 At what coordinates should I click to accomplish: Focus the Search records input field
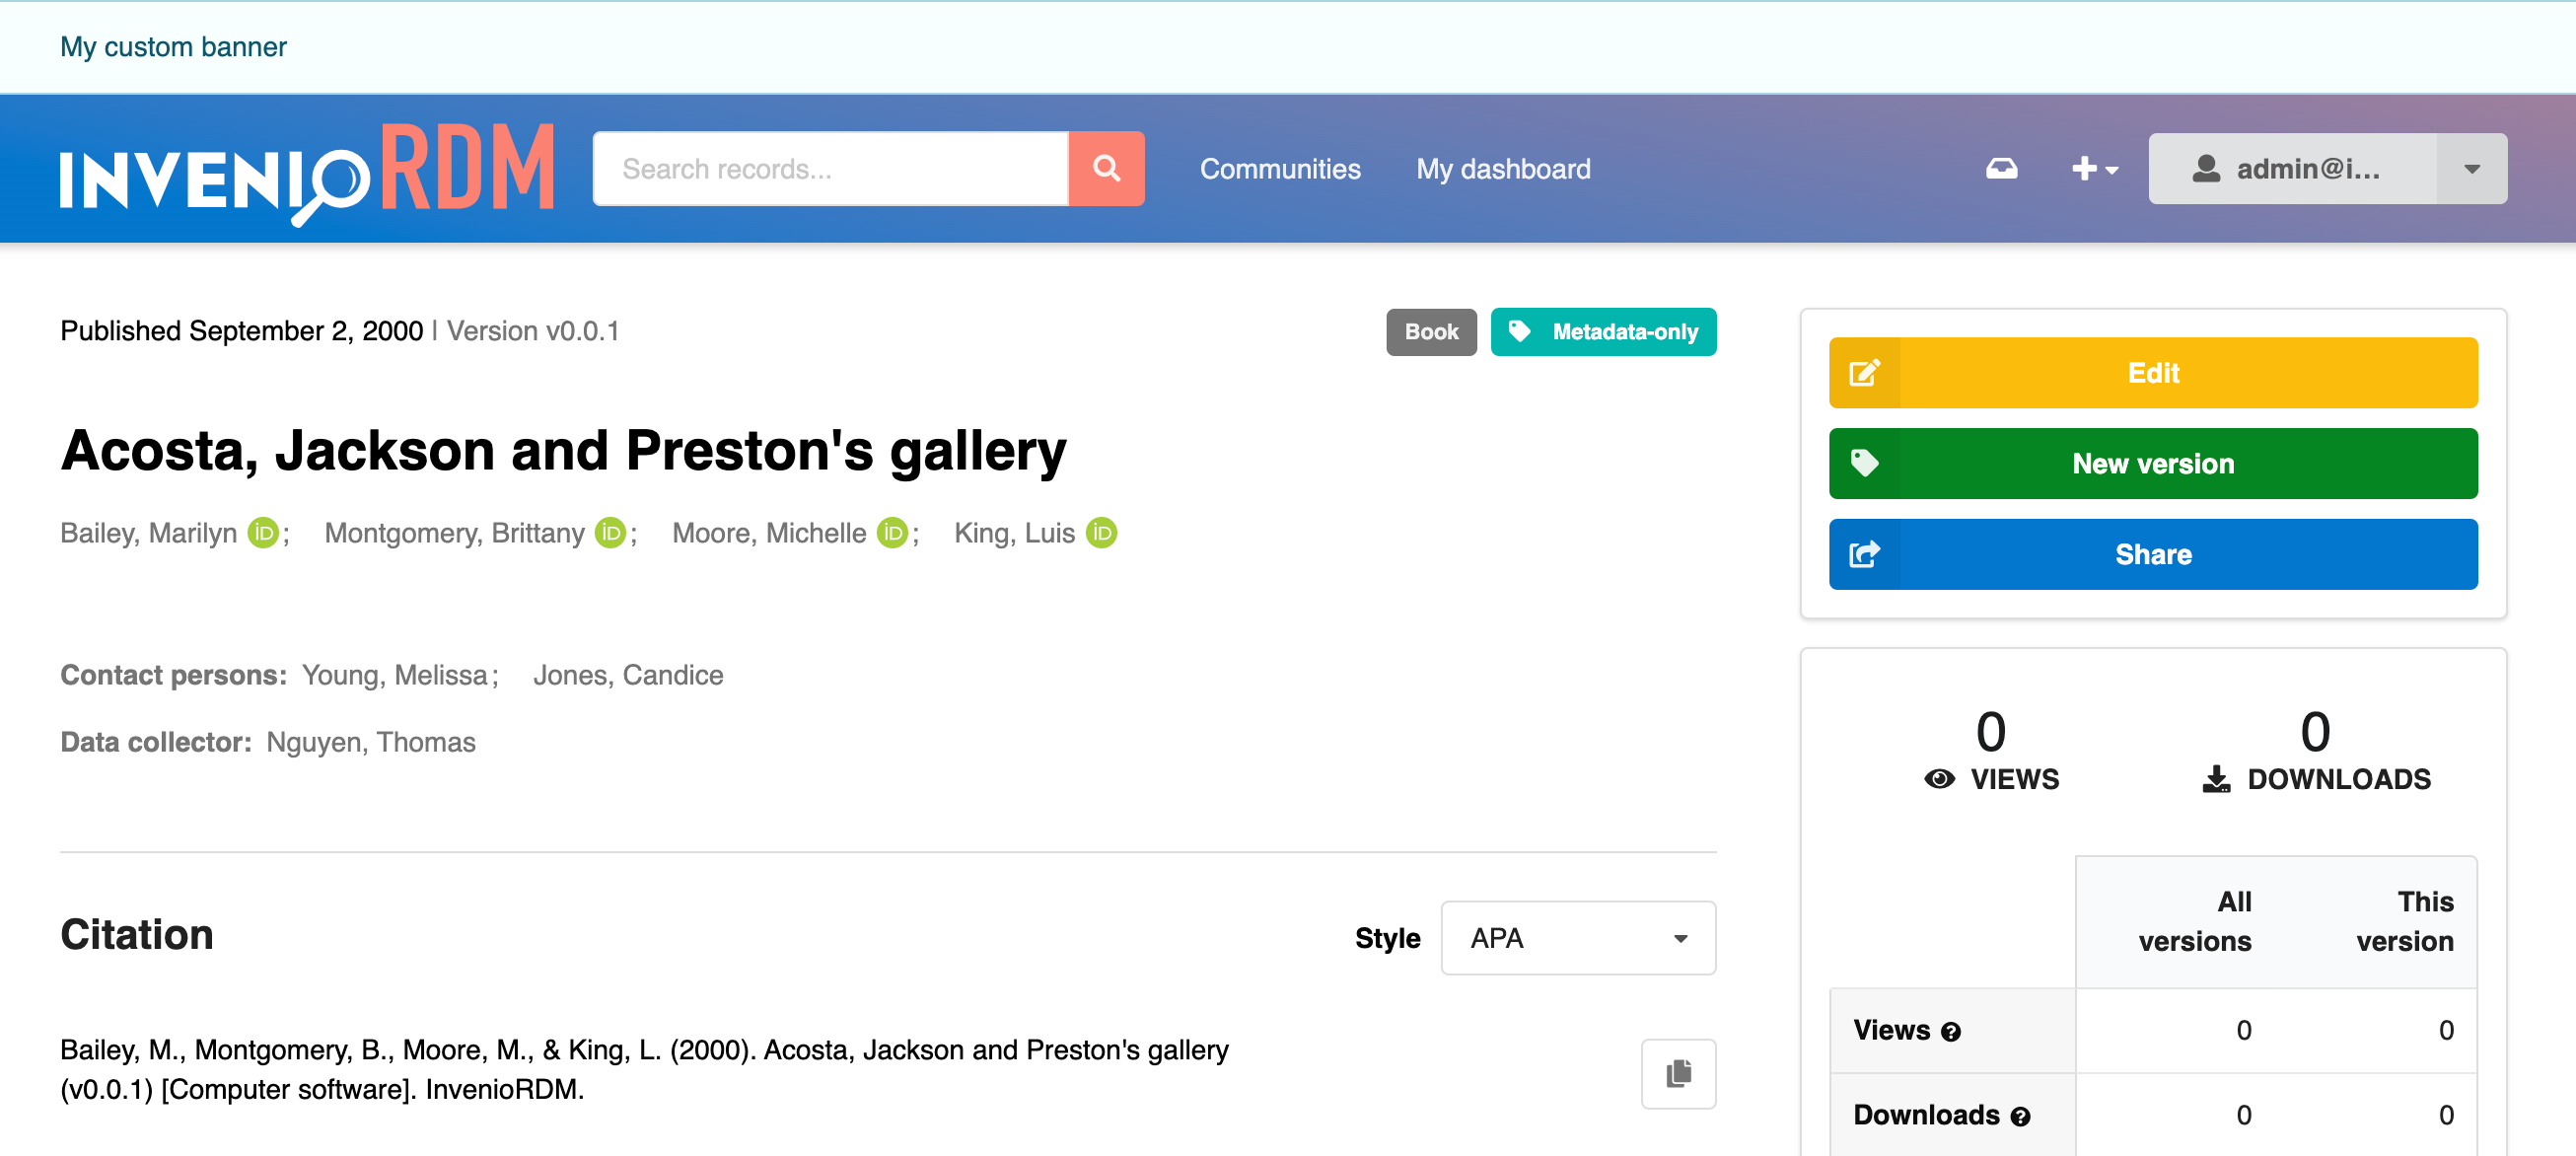point(830,168)
